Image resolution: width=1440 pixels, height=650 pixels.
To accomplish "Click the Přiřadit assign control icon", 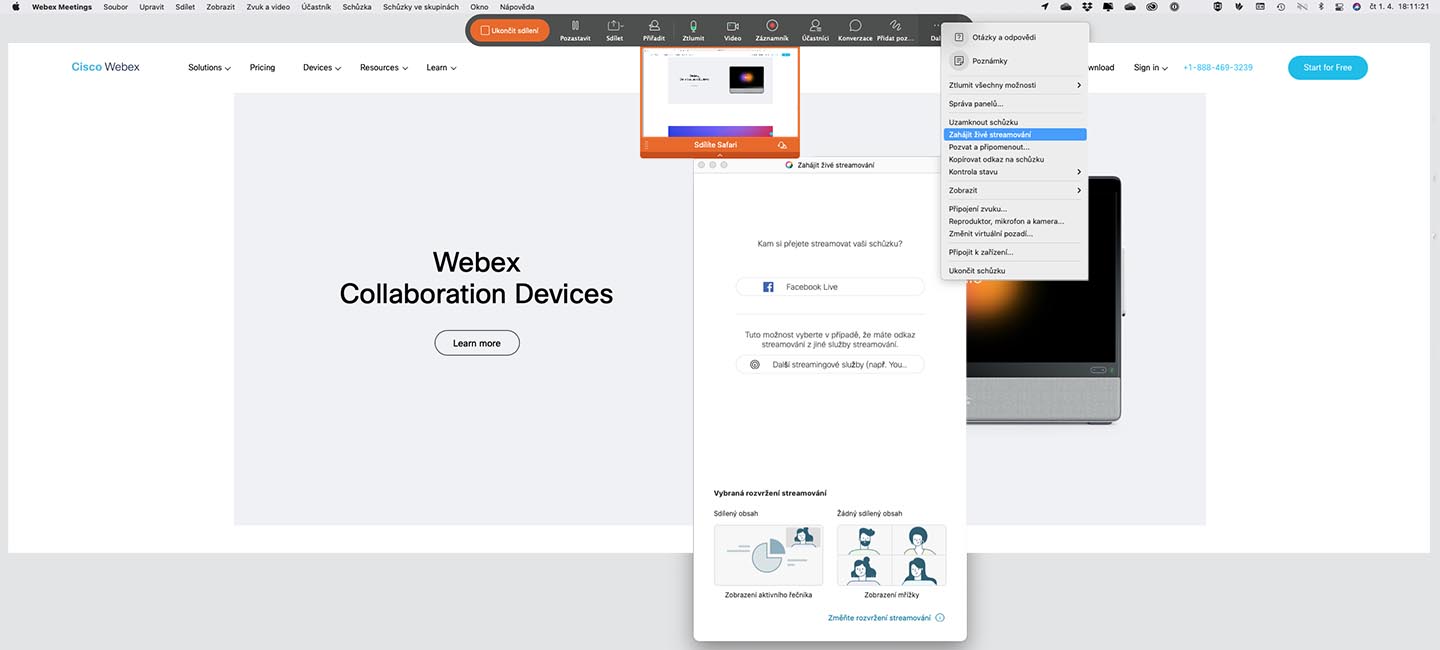I will pyautogui.click(x=654, y=25).
